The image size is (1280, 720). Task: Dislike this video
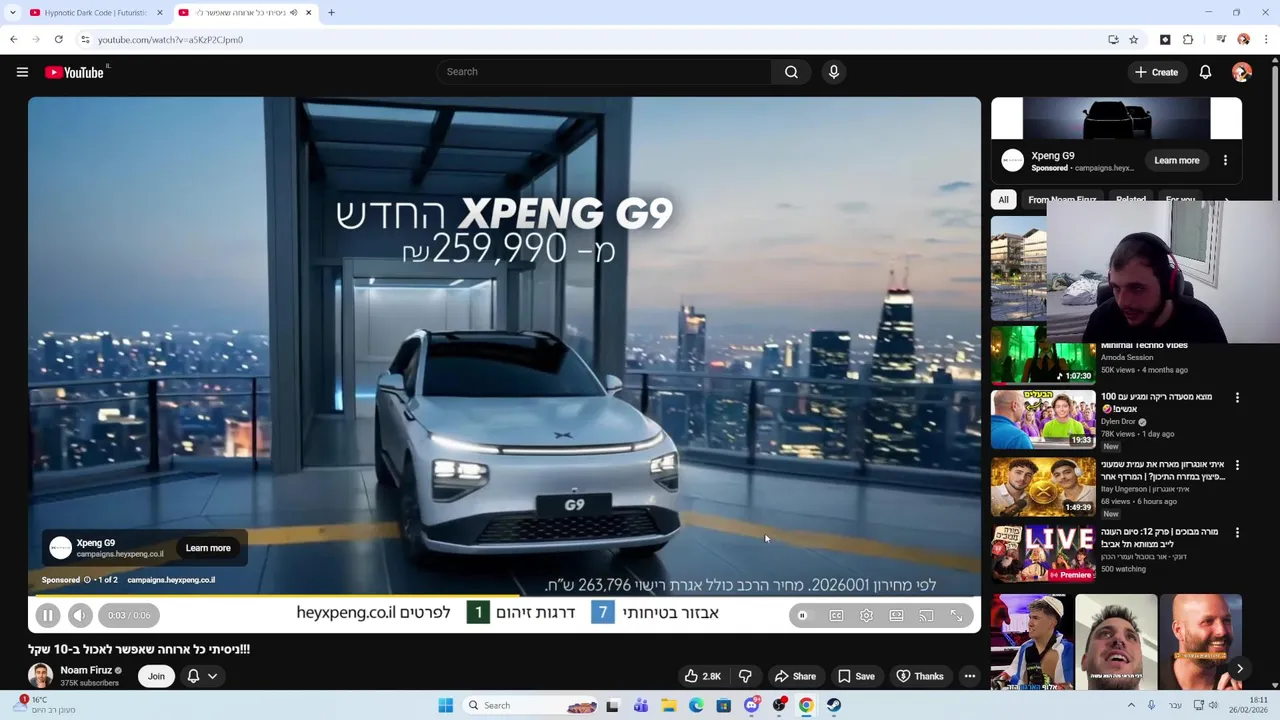point(745,676)
